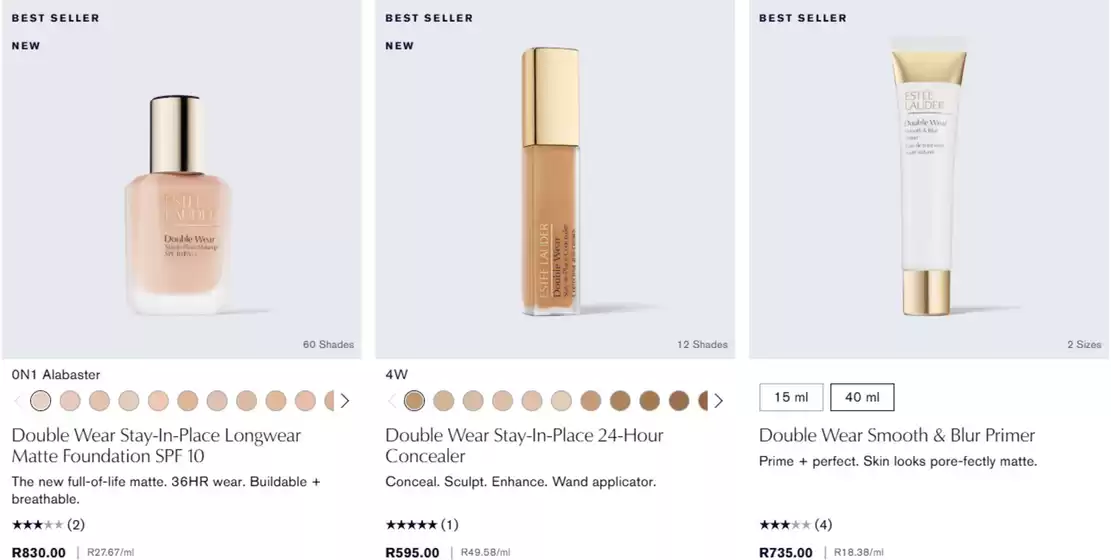The width and height of the screenshot is (1111, 560).
Task: Select the 15 ml primer size
Action: [791, 397]
